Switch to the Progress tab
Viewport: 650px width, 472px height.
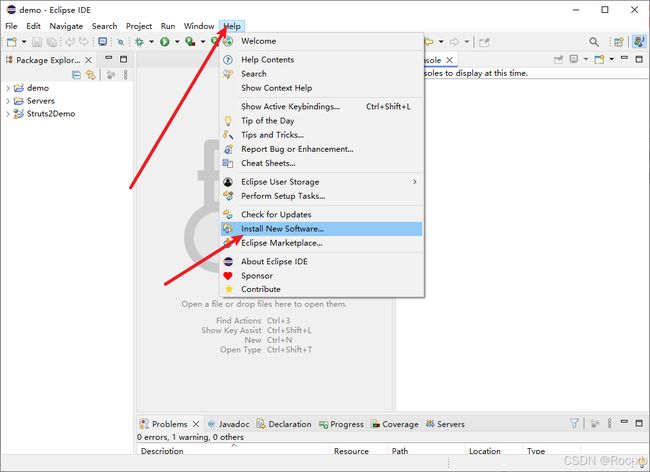(x=341, y=424)
